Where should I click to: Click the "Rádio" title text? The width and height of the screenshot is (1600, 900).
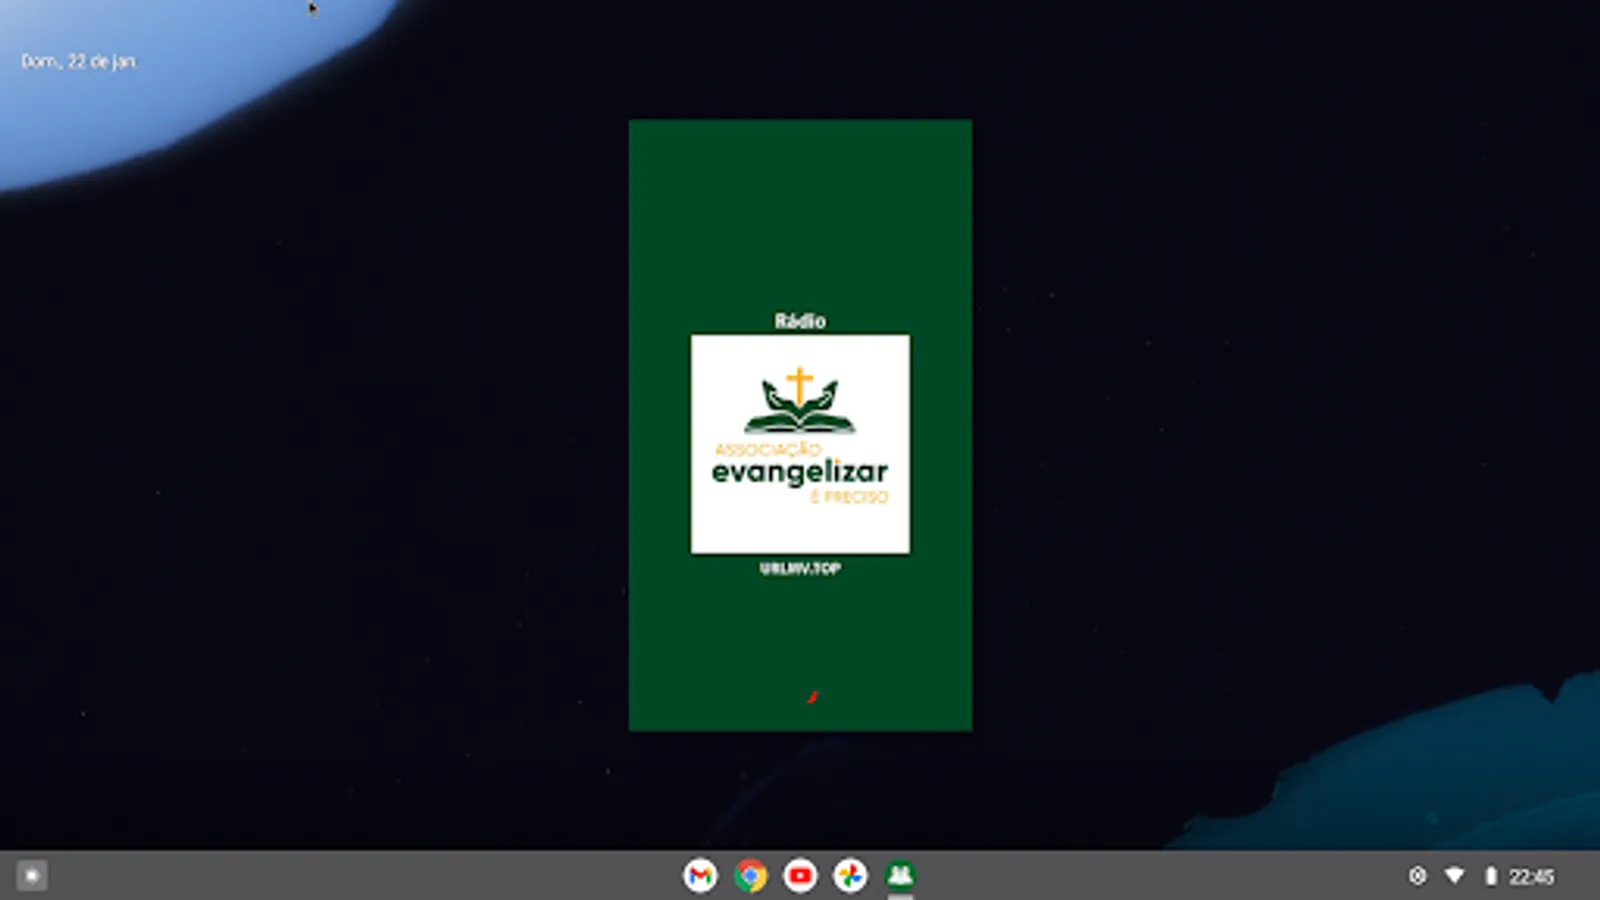click(800, 321)
